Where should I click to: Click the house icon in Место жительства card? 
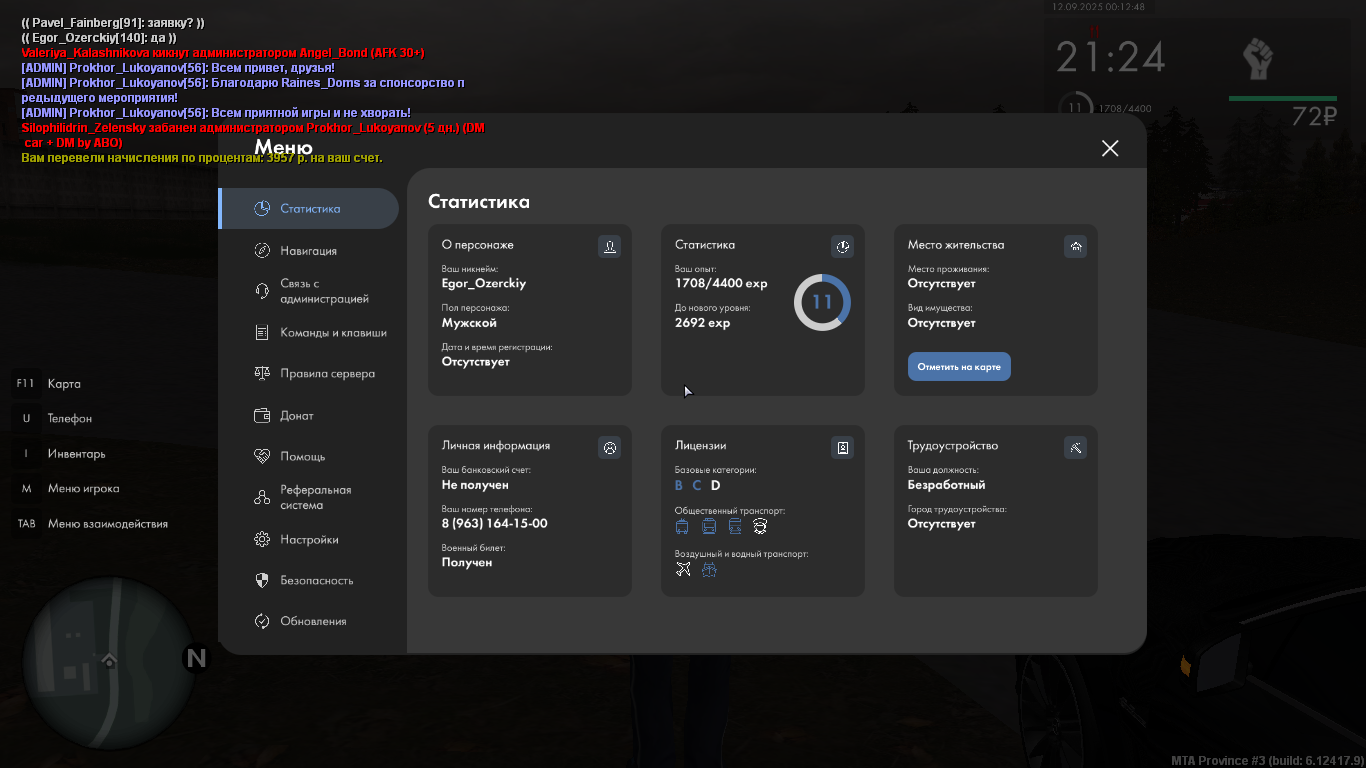tap(1075, 246)
